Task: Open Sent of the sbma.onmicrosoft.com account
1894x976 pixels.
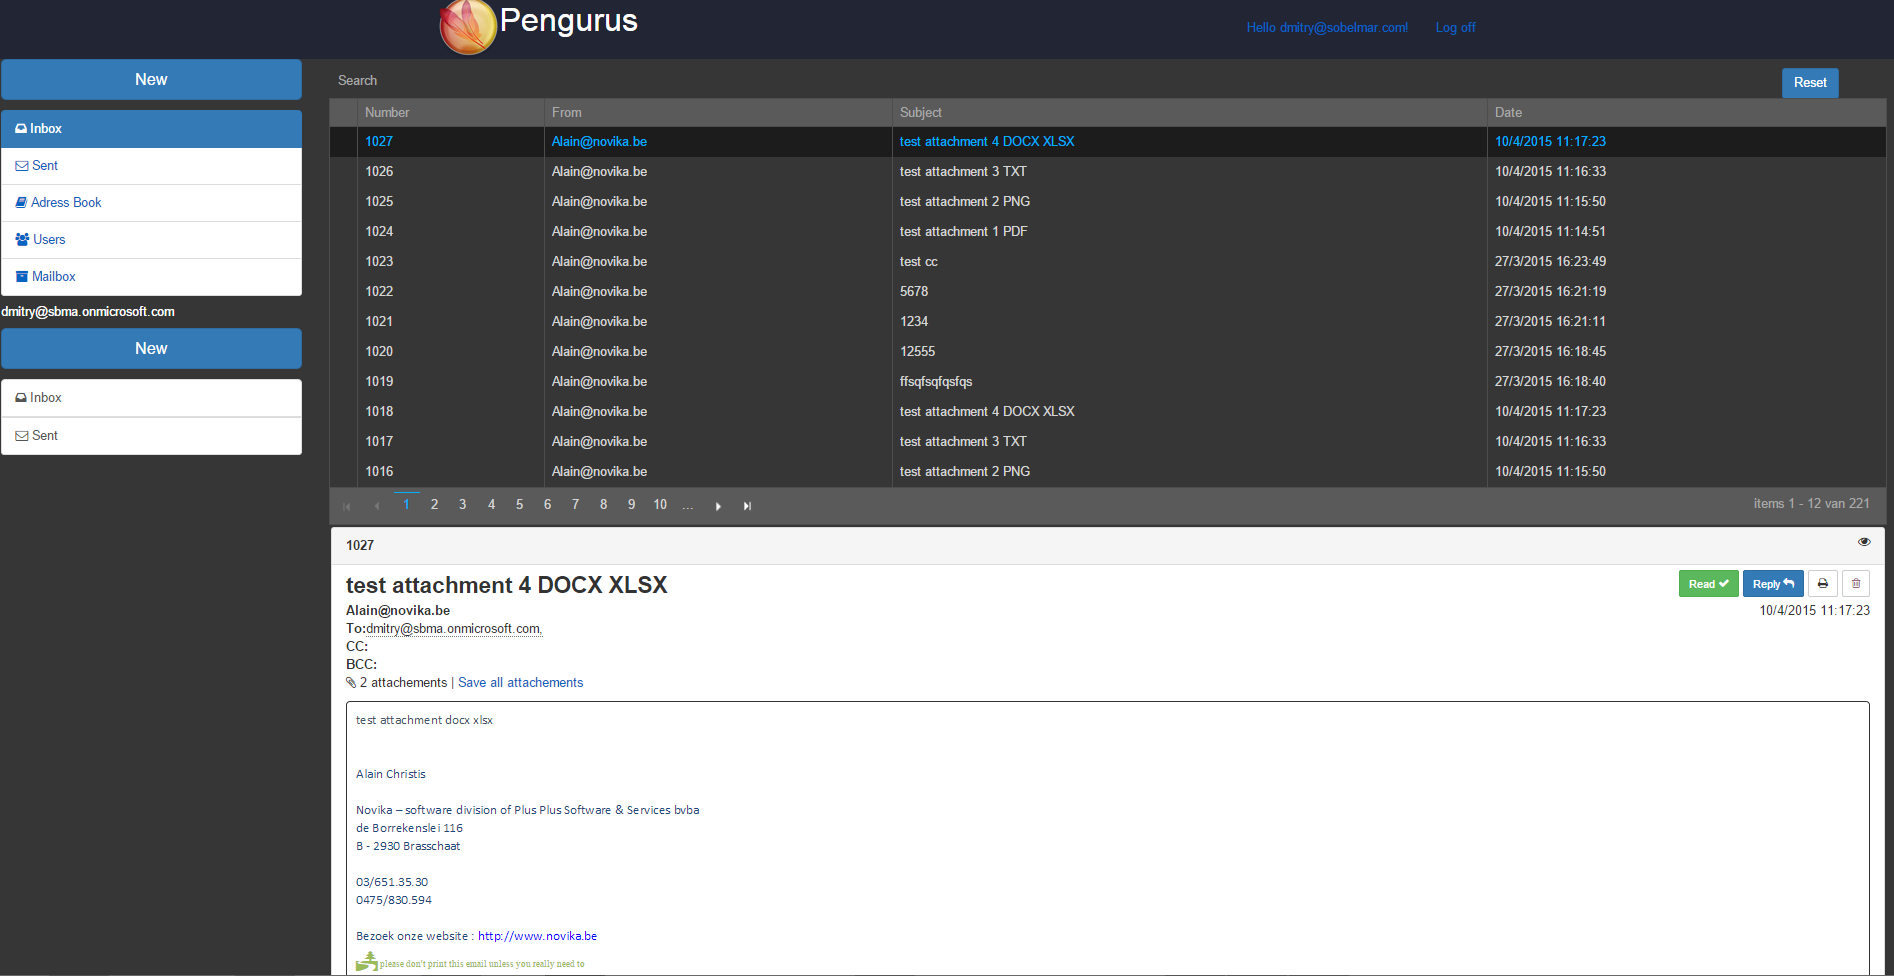Action: [151, 436]
